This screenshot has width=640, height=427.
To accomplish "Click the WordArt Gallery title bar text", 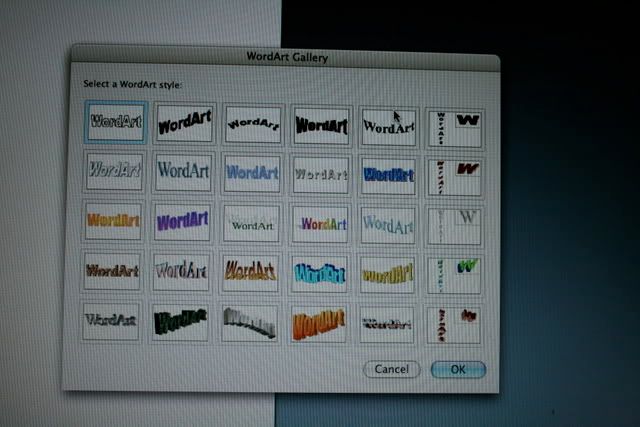I will pyautogui.click(x=287, y=57).
